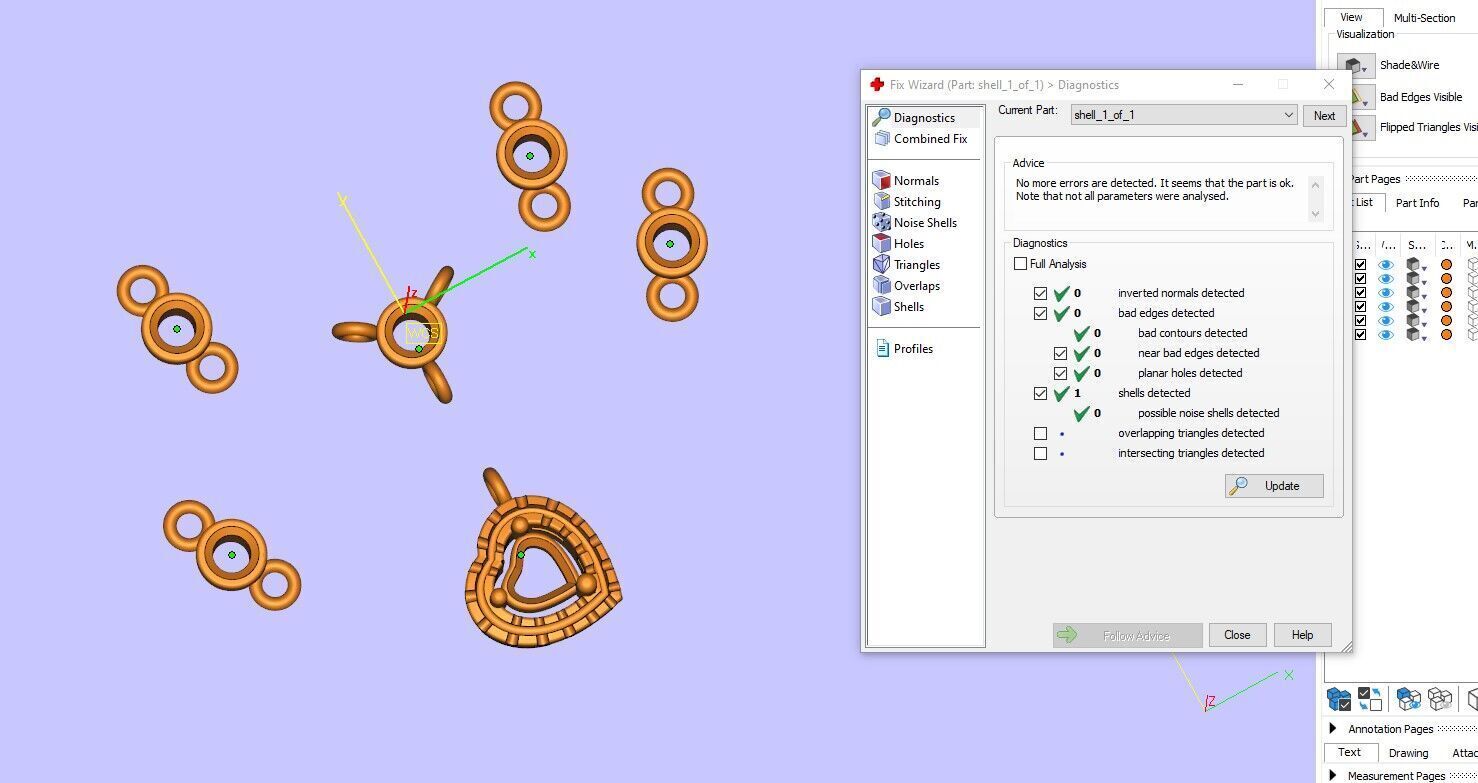Click the red cross Fix Wizard title icon
The width and height of the screenshot is (1478, 783).
877,85
